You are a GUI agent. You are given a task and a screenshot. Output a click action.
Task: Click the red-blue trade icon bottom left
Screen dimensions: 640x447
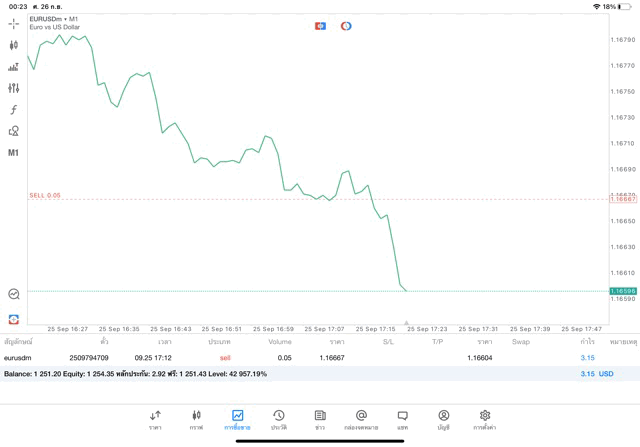[14, 319]
